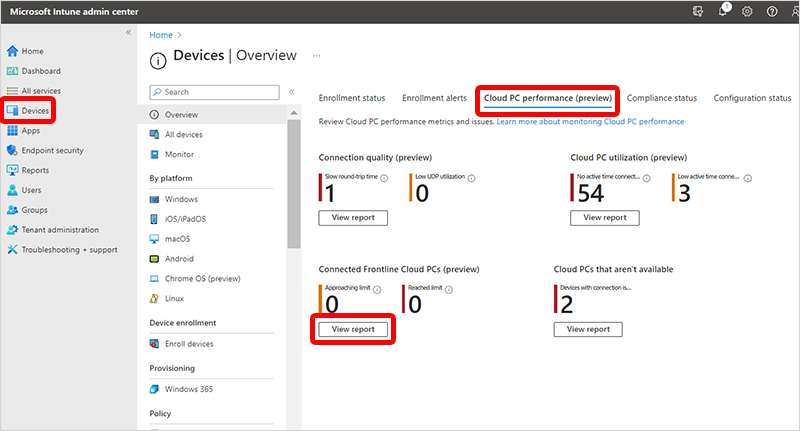Open Windows platform devices

[173, 199]
